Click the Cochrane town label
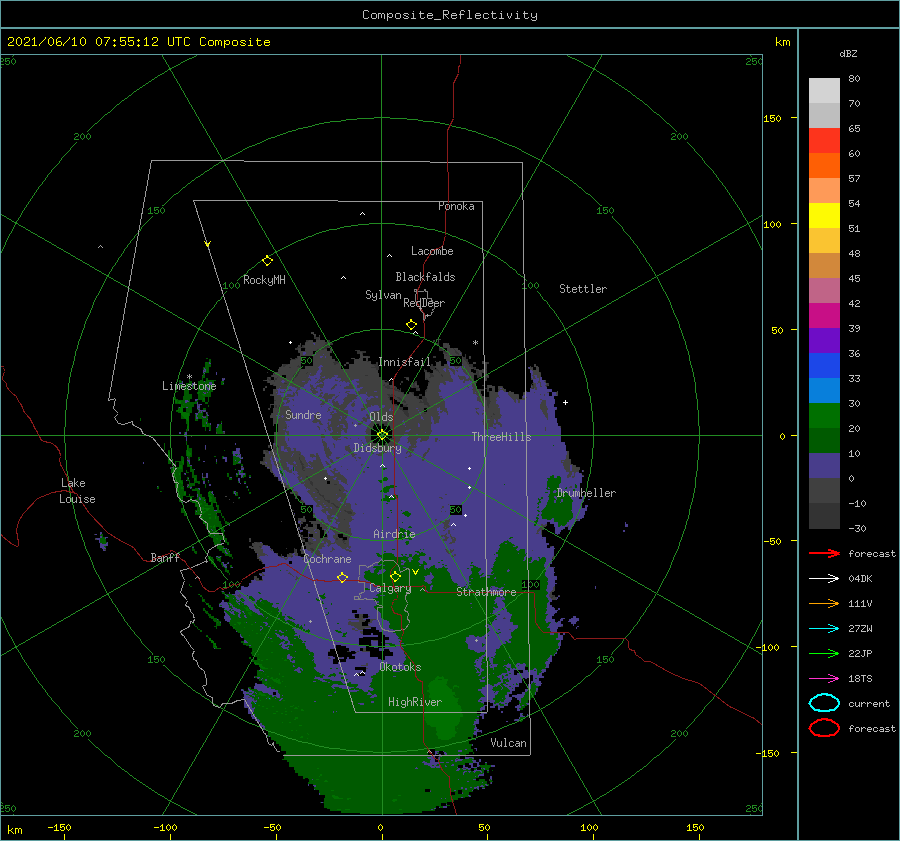Screen dimensions: 900x841 coord(327,559)
